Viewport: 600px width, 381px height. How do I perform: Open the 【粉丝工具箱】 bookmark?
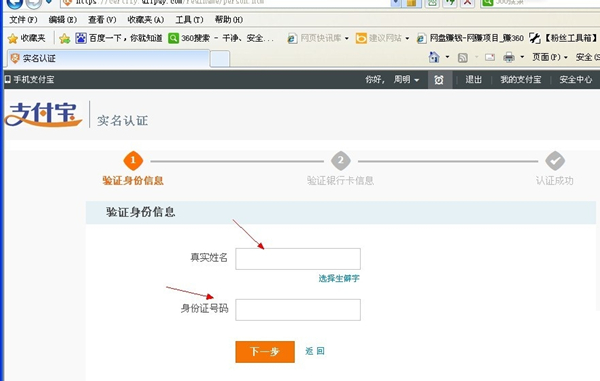(564, 38)
